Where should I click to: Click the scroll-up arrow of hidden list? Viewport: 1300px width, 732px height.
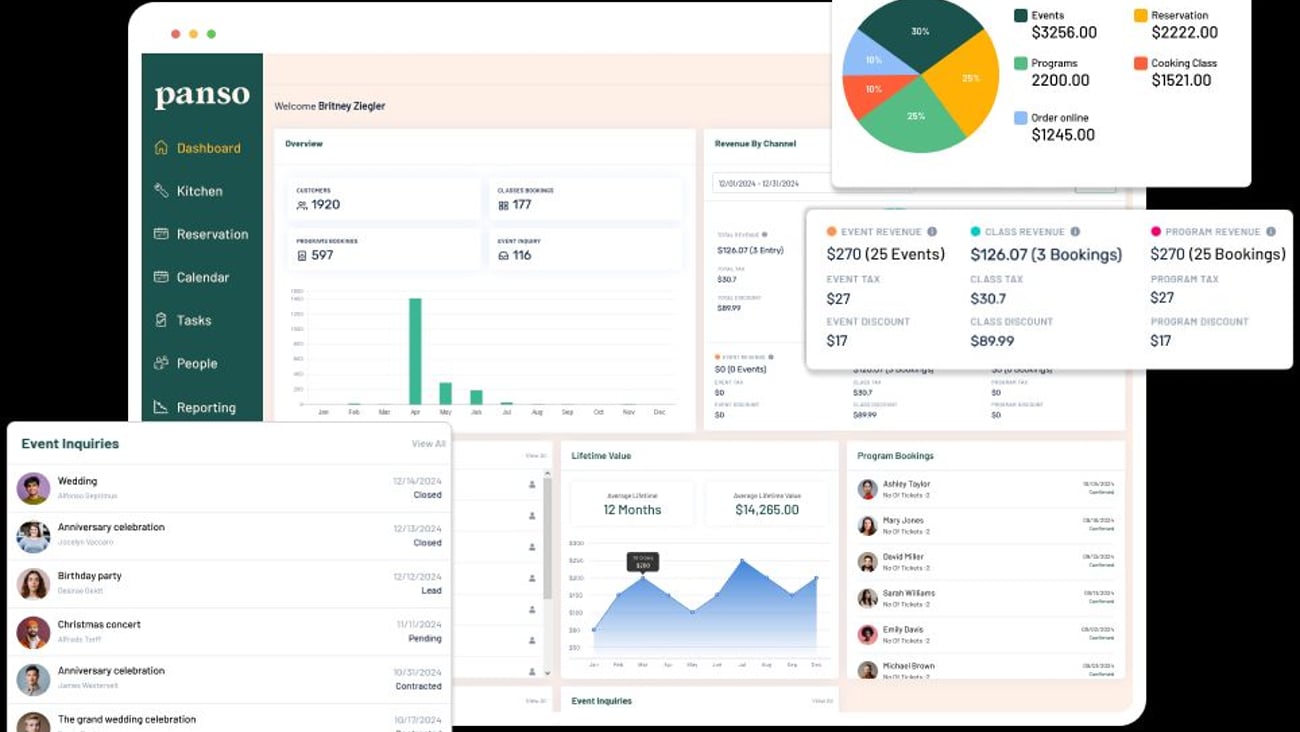pyautogui.click(x=547, y=474)
